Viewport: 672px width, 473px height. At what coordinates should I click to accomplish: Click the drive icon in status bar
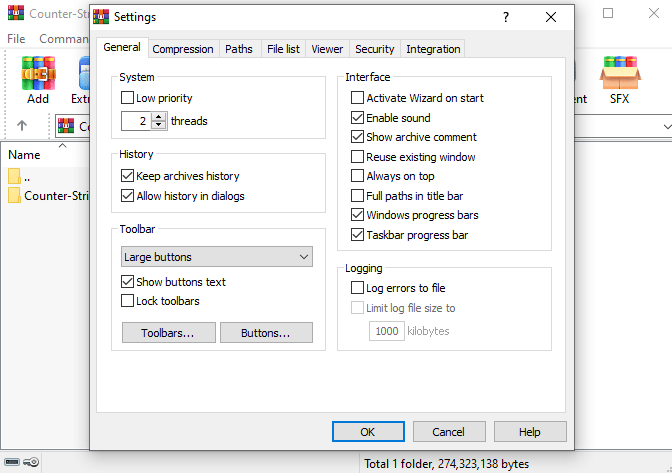(x=12, y=462)
